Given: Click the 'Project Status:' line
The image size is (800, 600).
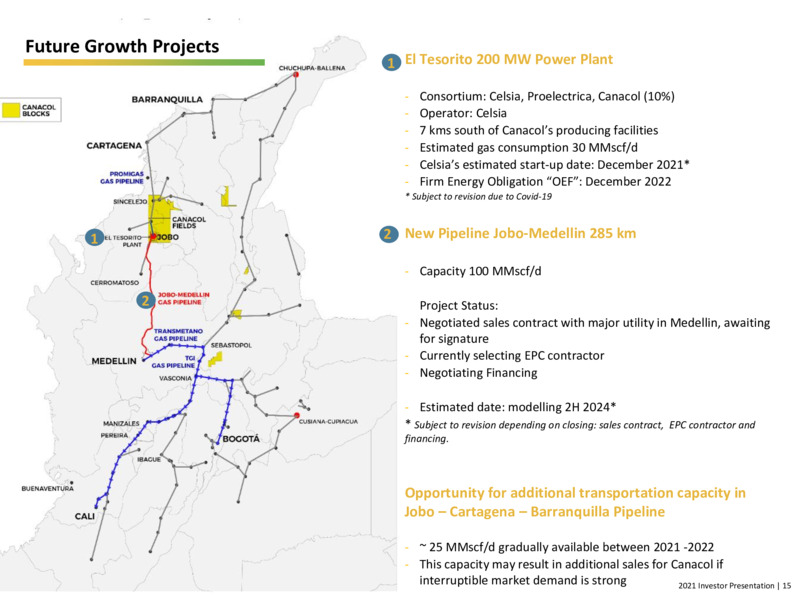Looking at the screenshot, I should [459, 306].
